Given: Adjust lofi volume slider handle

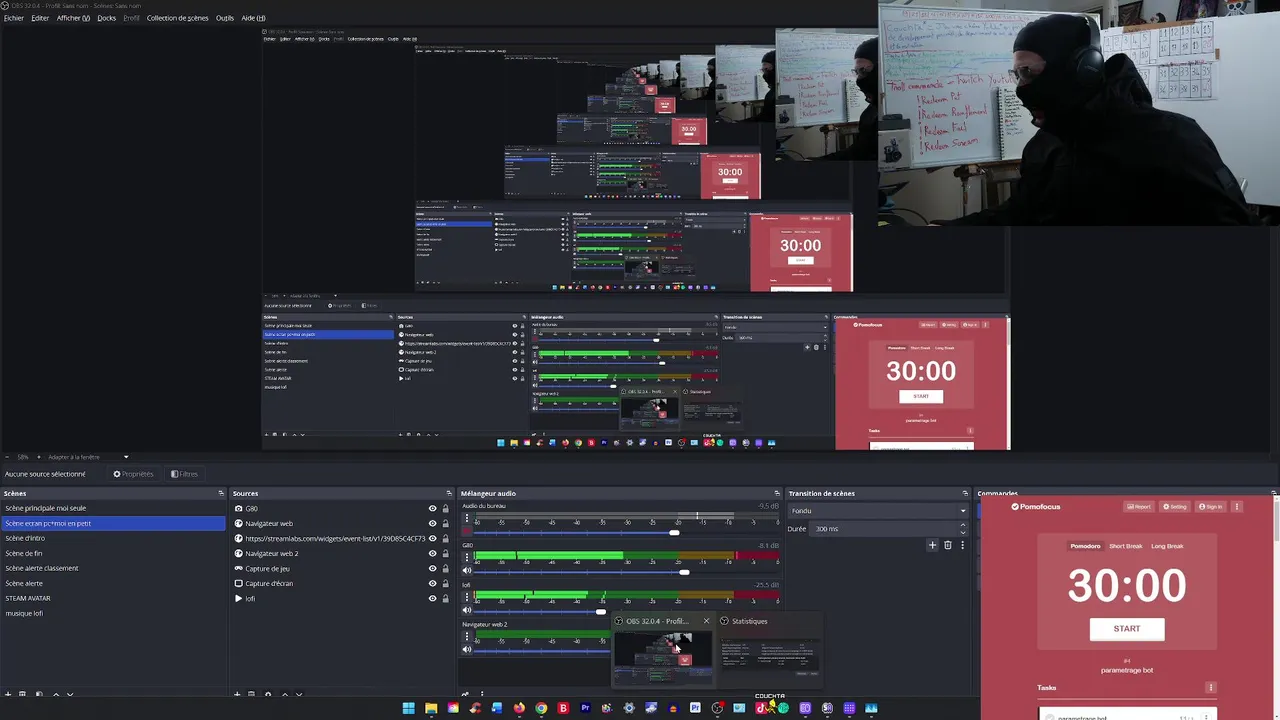Looking at the screenshot, I should point(600,610).
